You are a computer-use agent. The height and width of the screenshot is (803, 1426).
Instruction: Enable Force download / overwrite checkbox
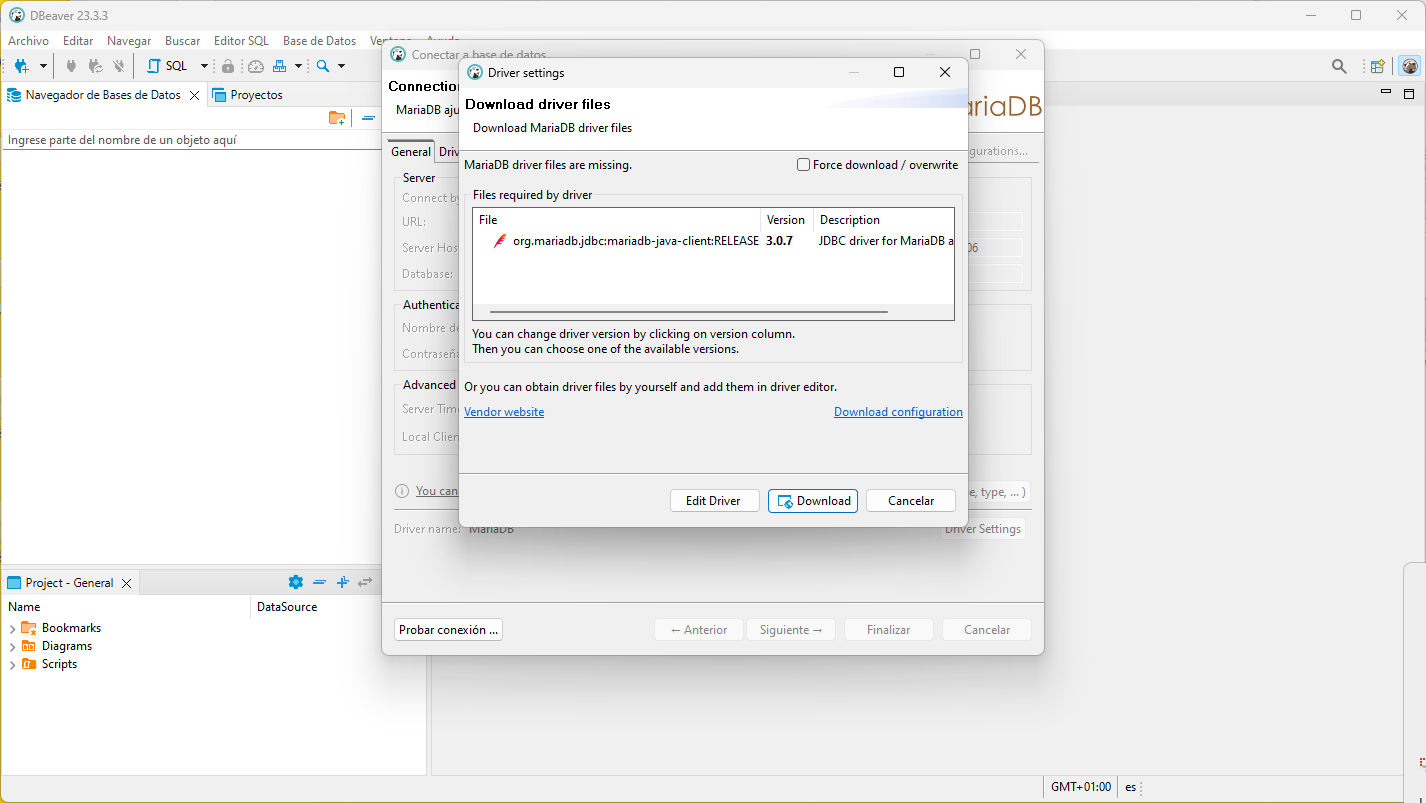coord(803,165)
